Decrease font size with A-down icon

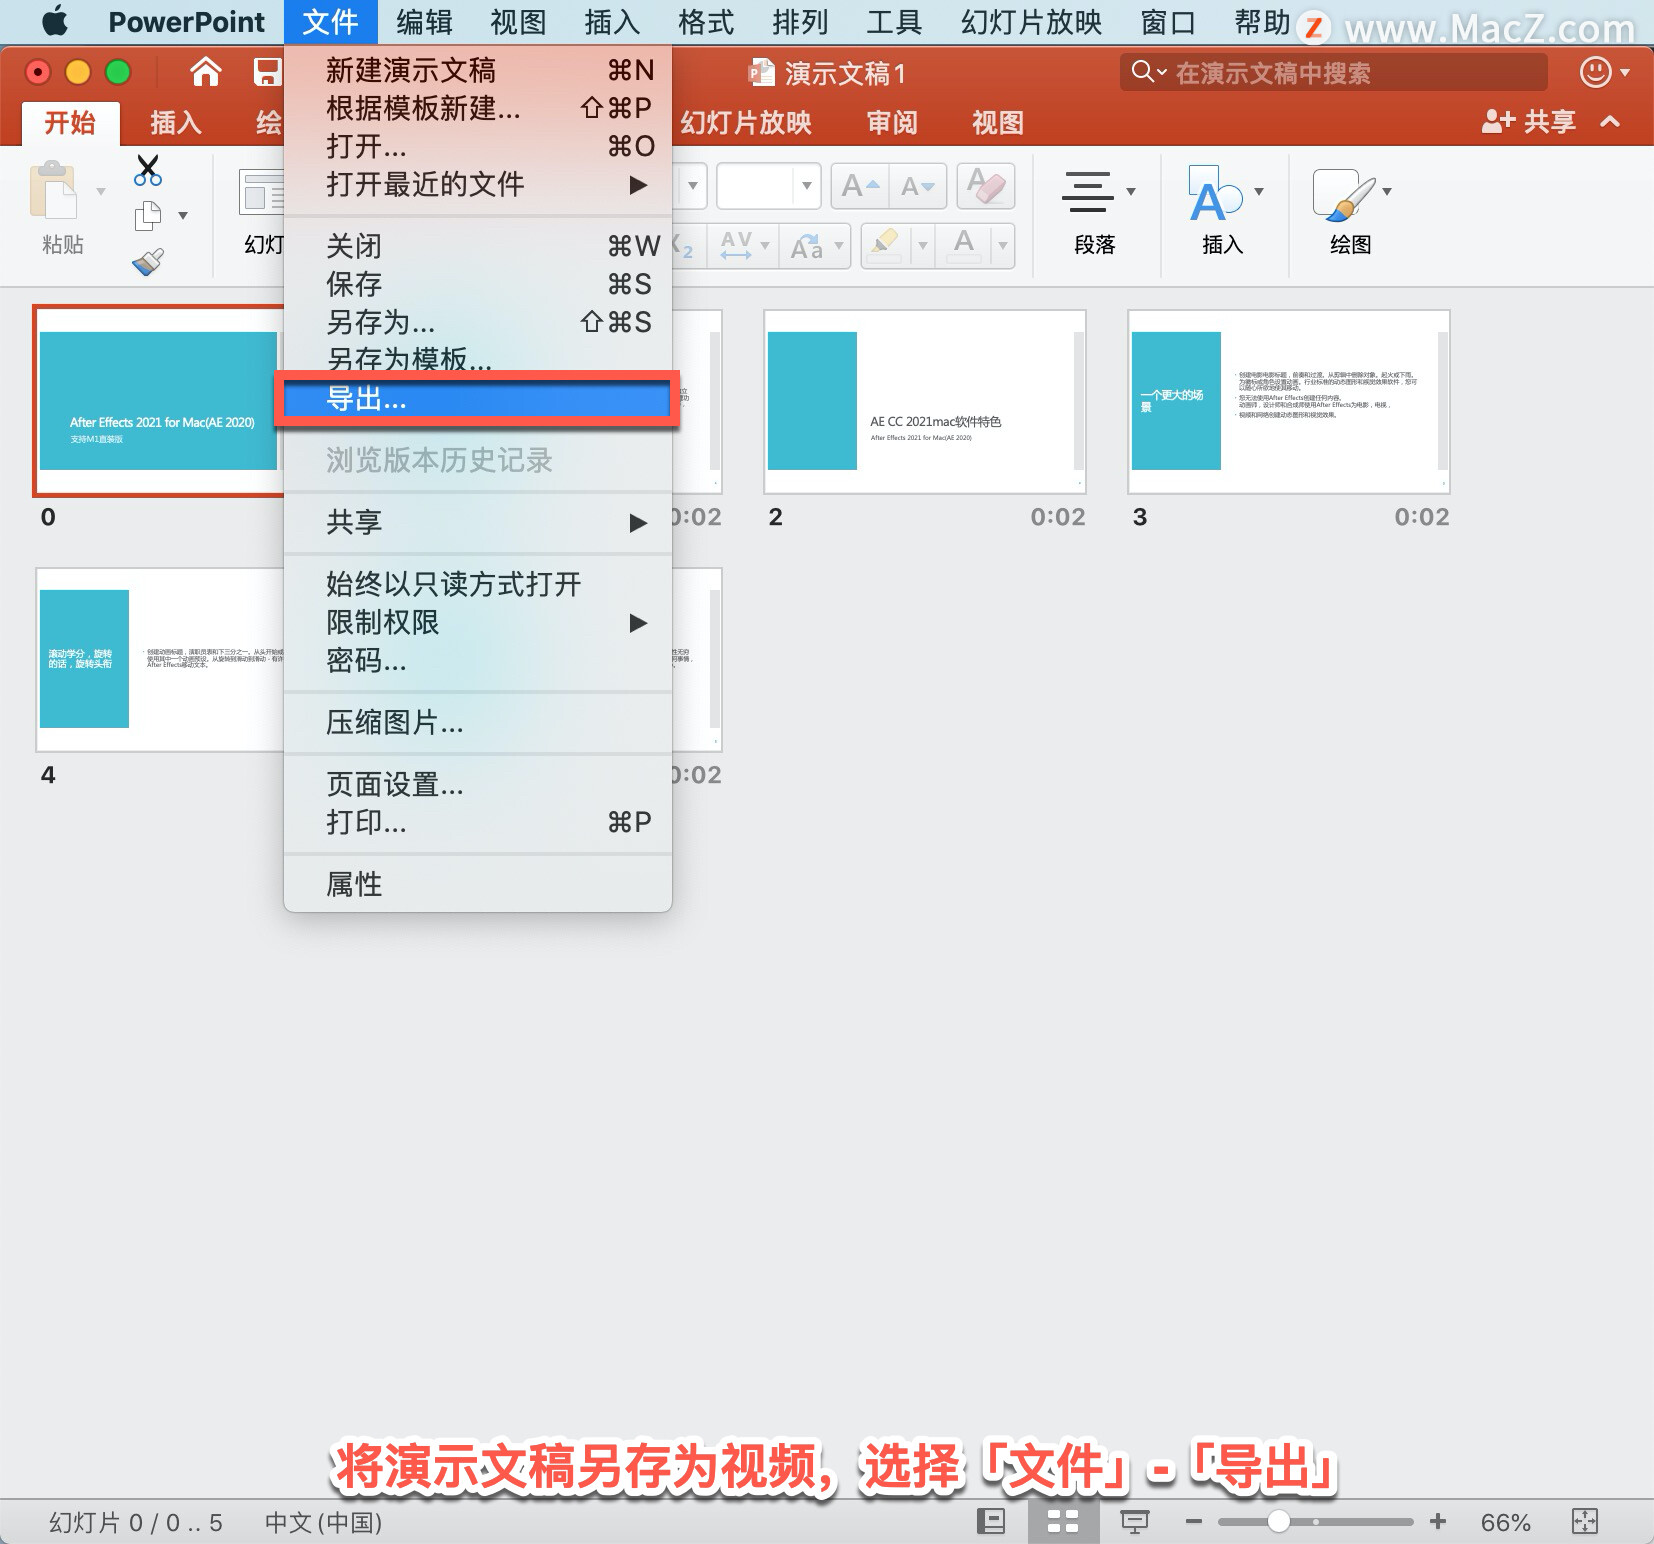click(x=918, y=186)
